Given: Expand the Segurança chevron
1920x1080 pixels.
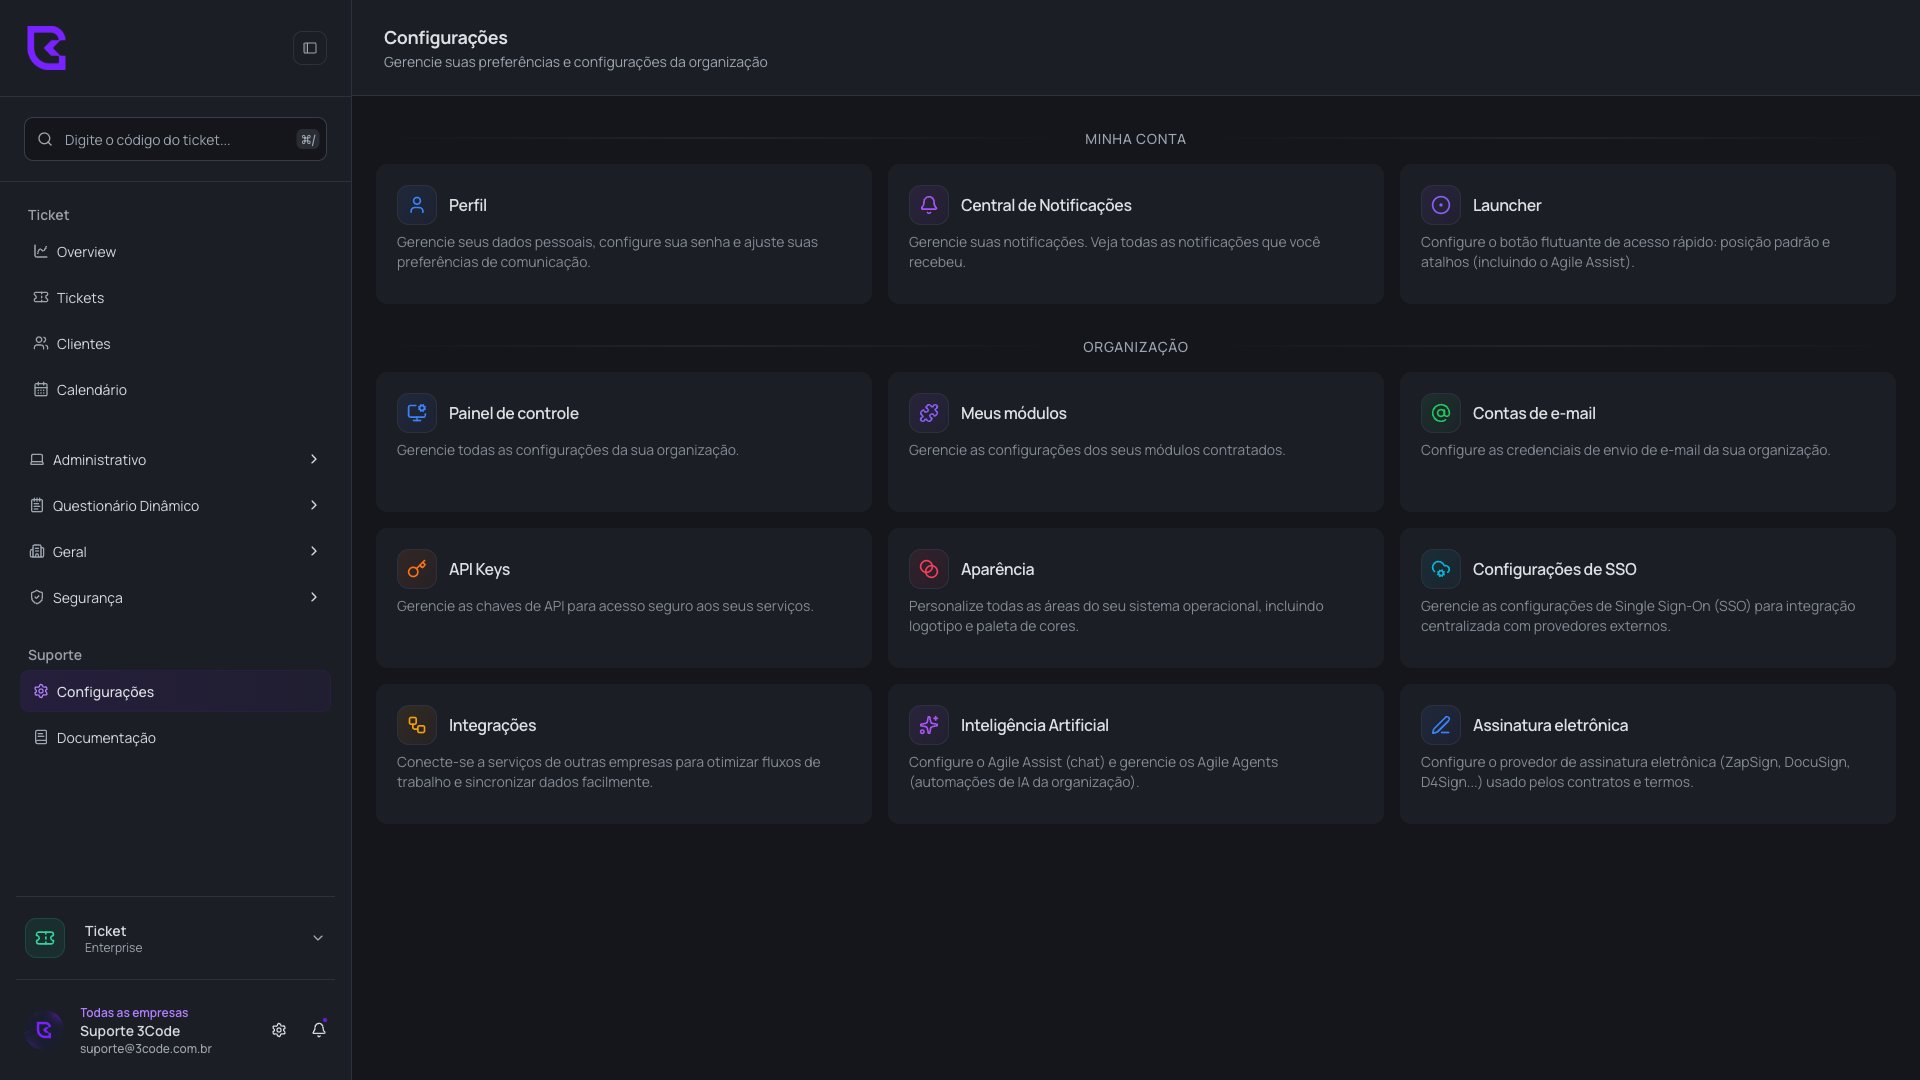Looking at the screenshot, I should click(x=314, y=597).
